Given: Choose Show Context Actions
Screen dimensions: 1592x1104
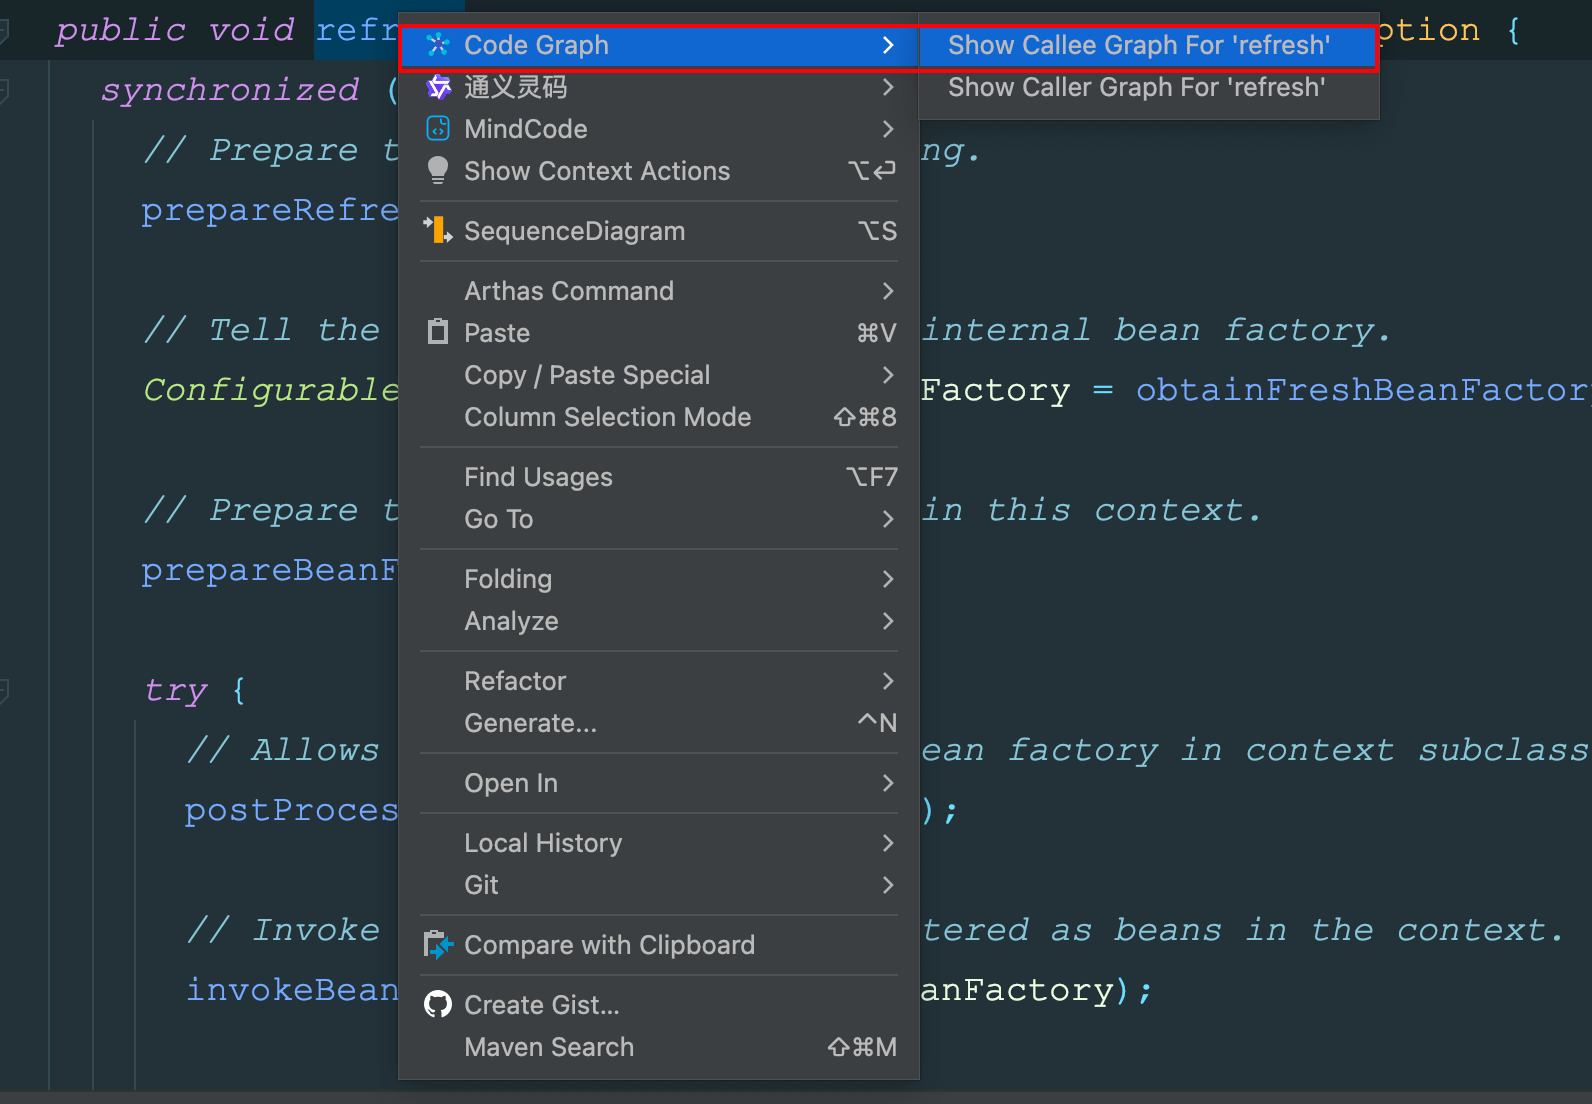Looking at the screenshot, I should tap(658, 171).
